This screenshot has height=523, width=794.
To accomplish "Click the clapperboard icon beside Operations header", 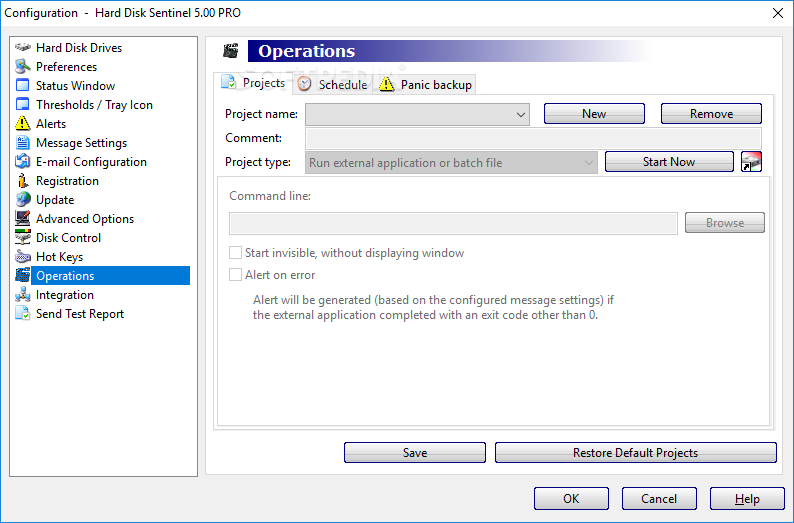I will pyautogui.click(x=231, y=51).
